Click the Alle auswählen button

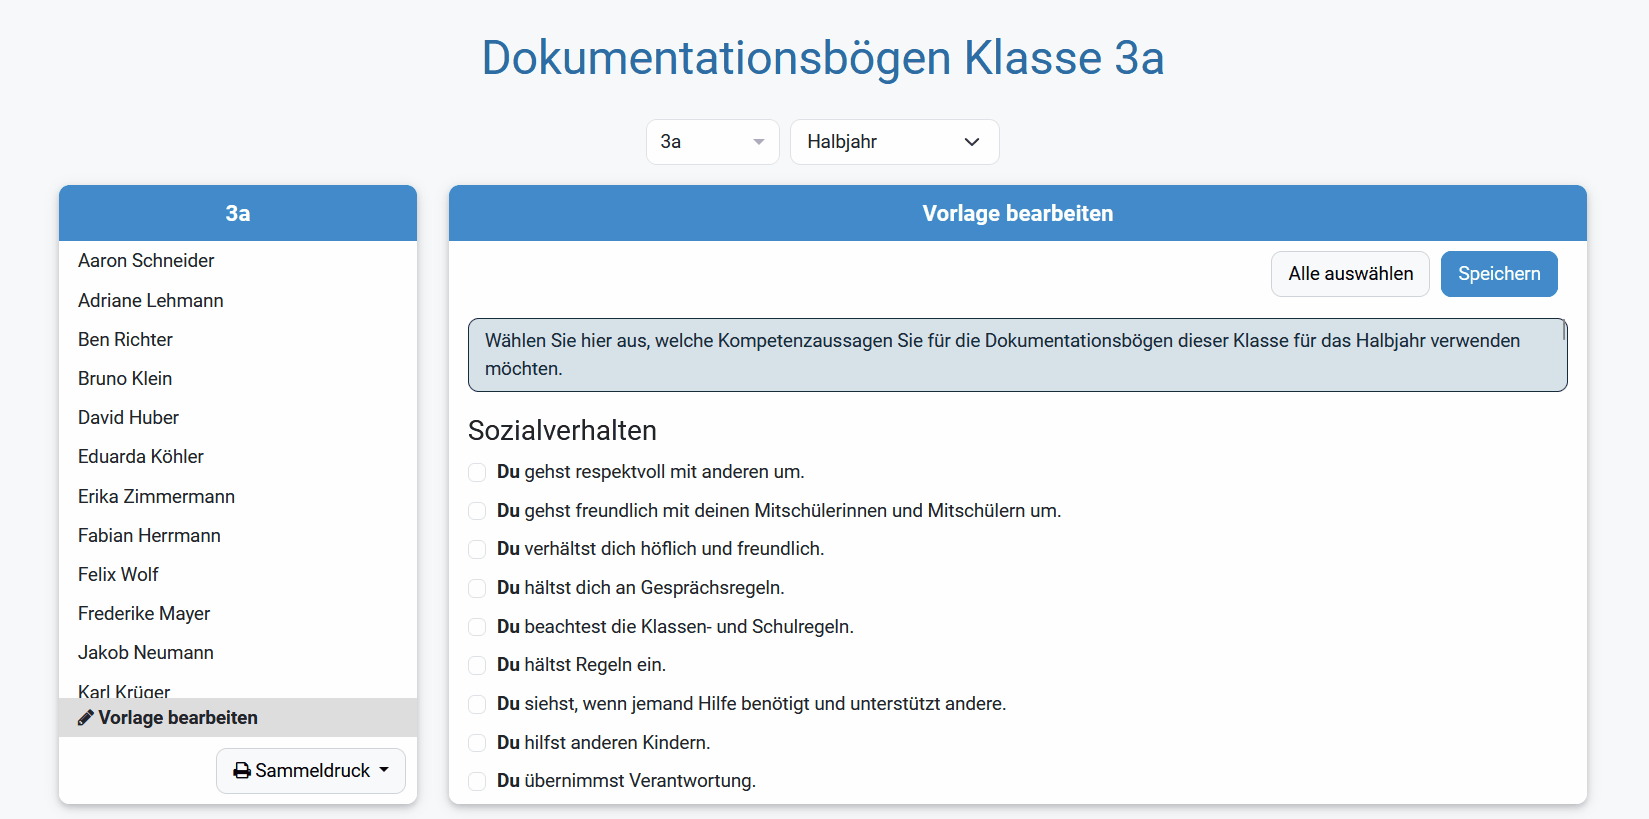tap(1350, 274)
